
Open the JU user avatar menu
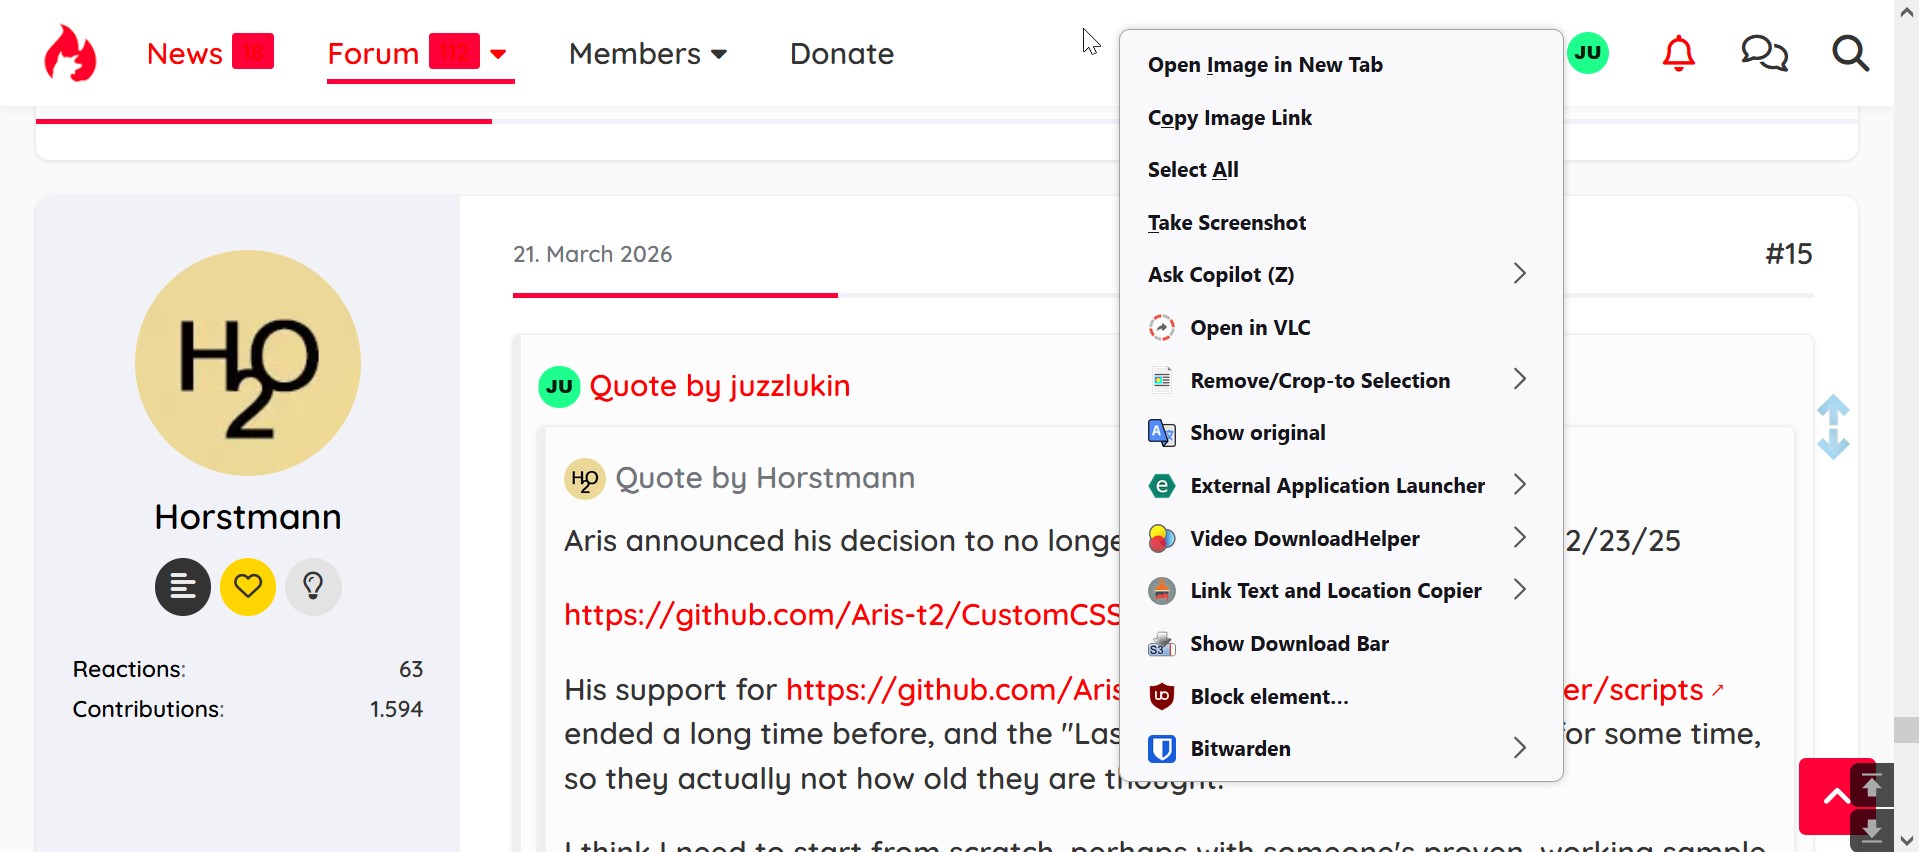(1588, 53)
